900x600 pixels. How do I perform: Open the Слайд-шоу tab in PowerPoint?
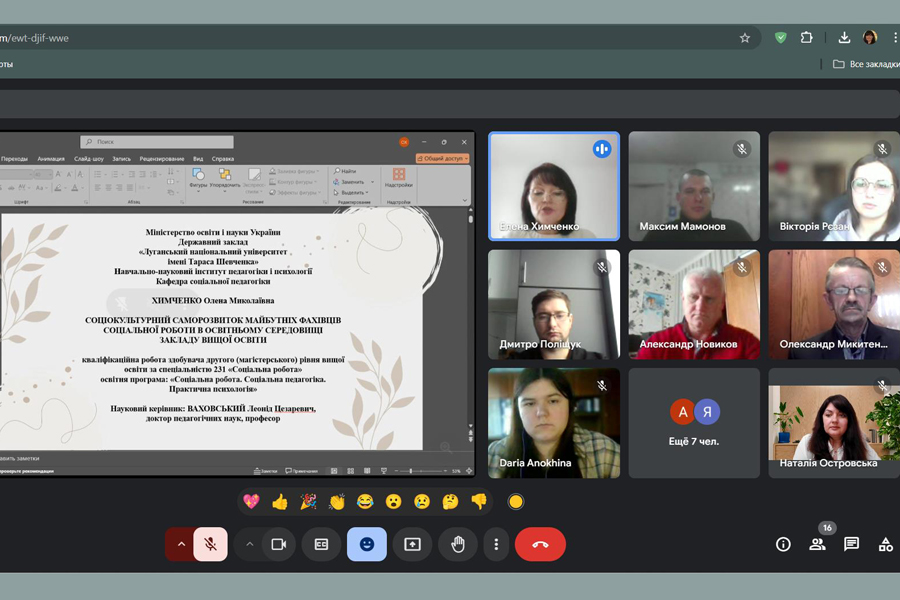(89, 159)
